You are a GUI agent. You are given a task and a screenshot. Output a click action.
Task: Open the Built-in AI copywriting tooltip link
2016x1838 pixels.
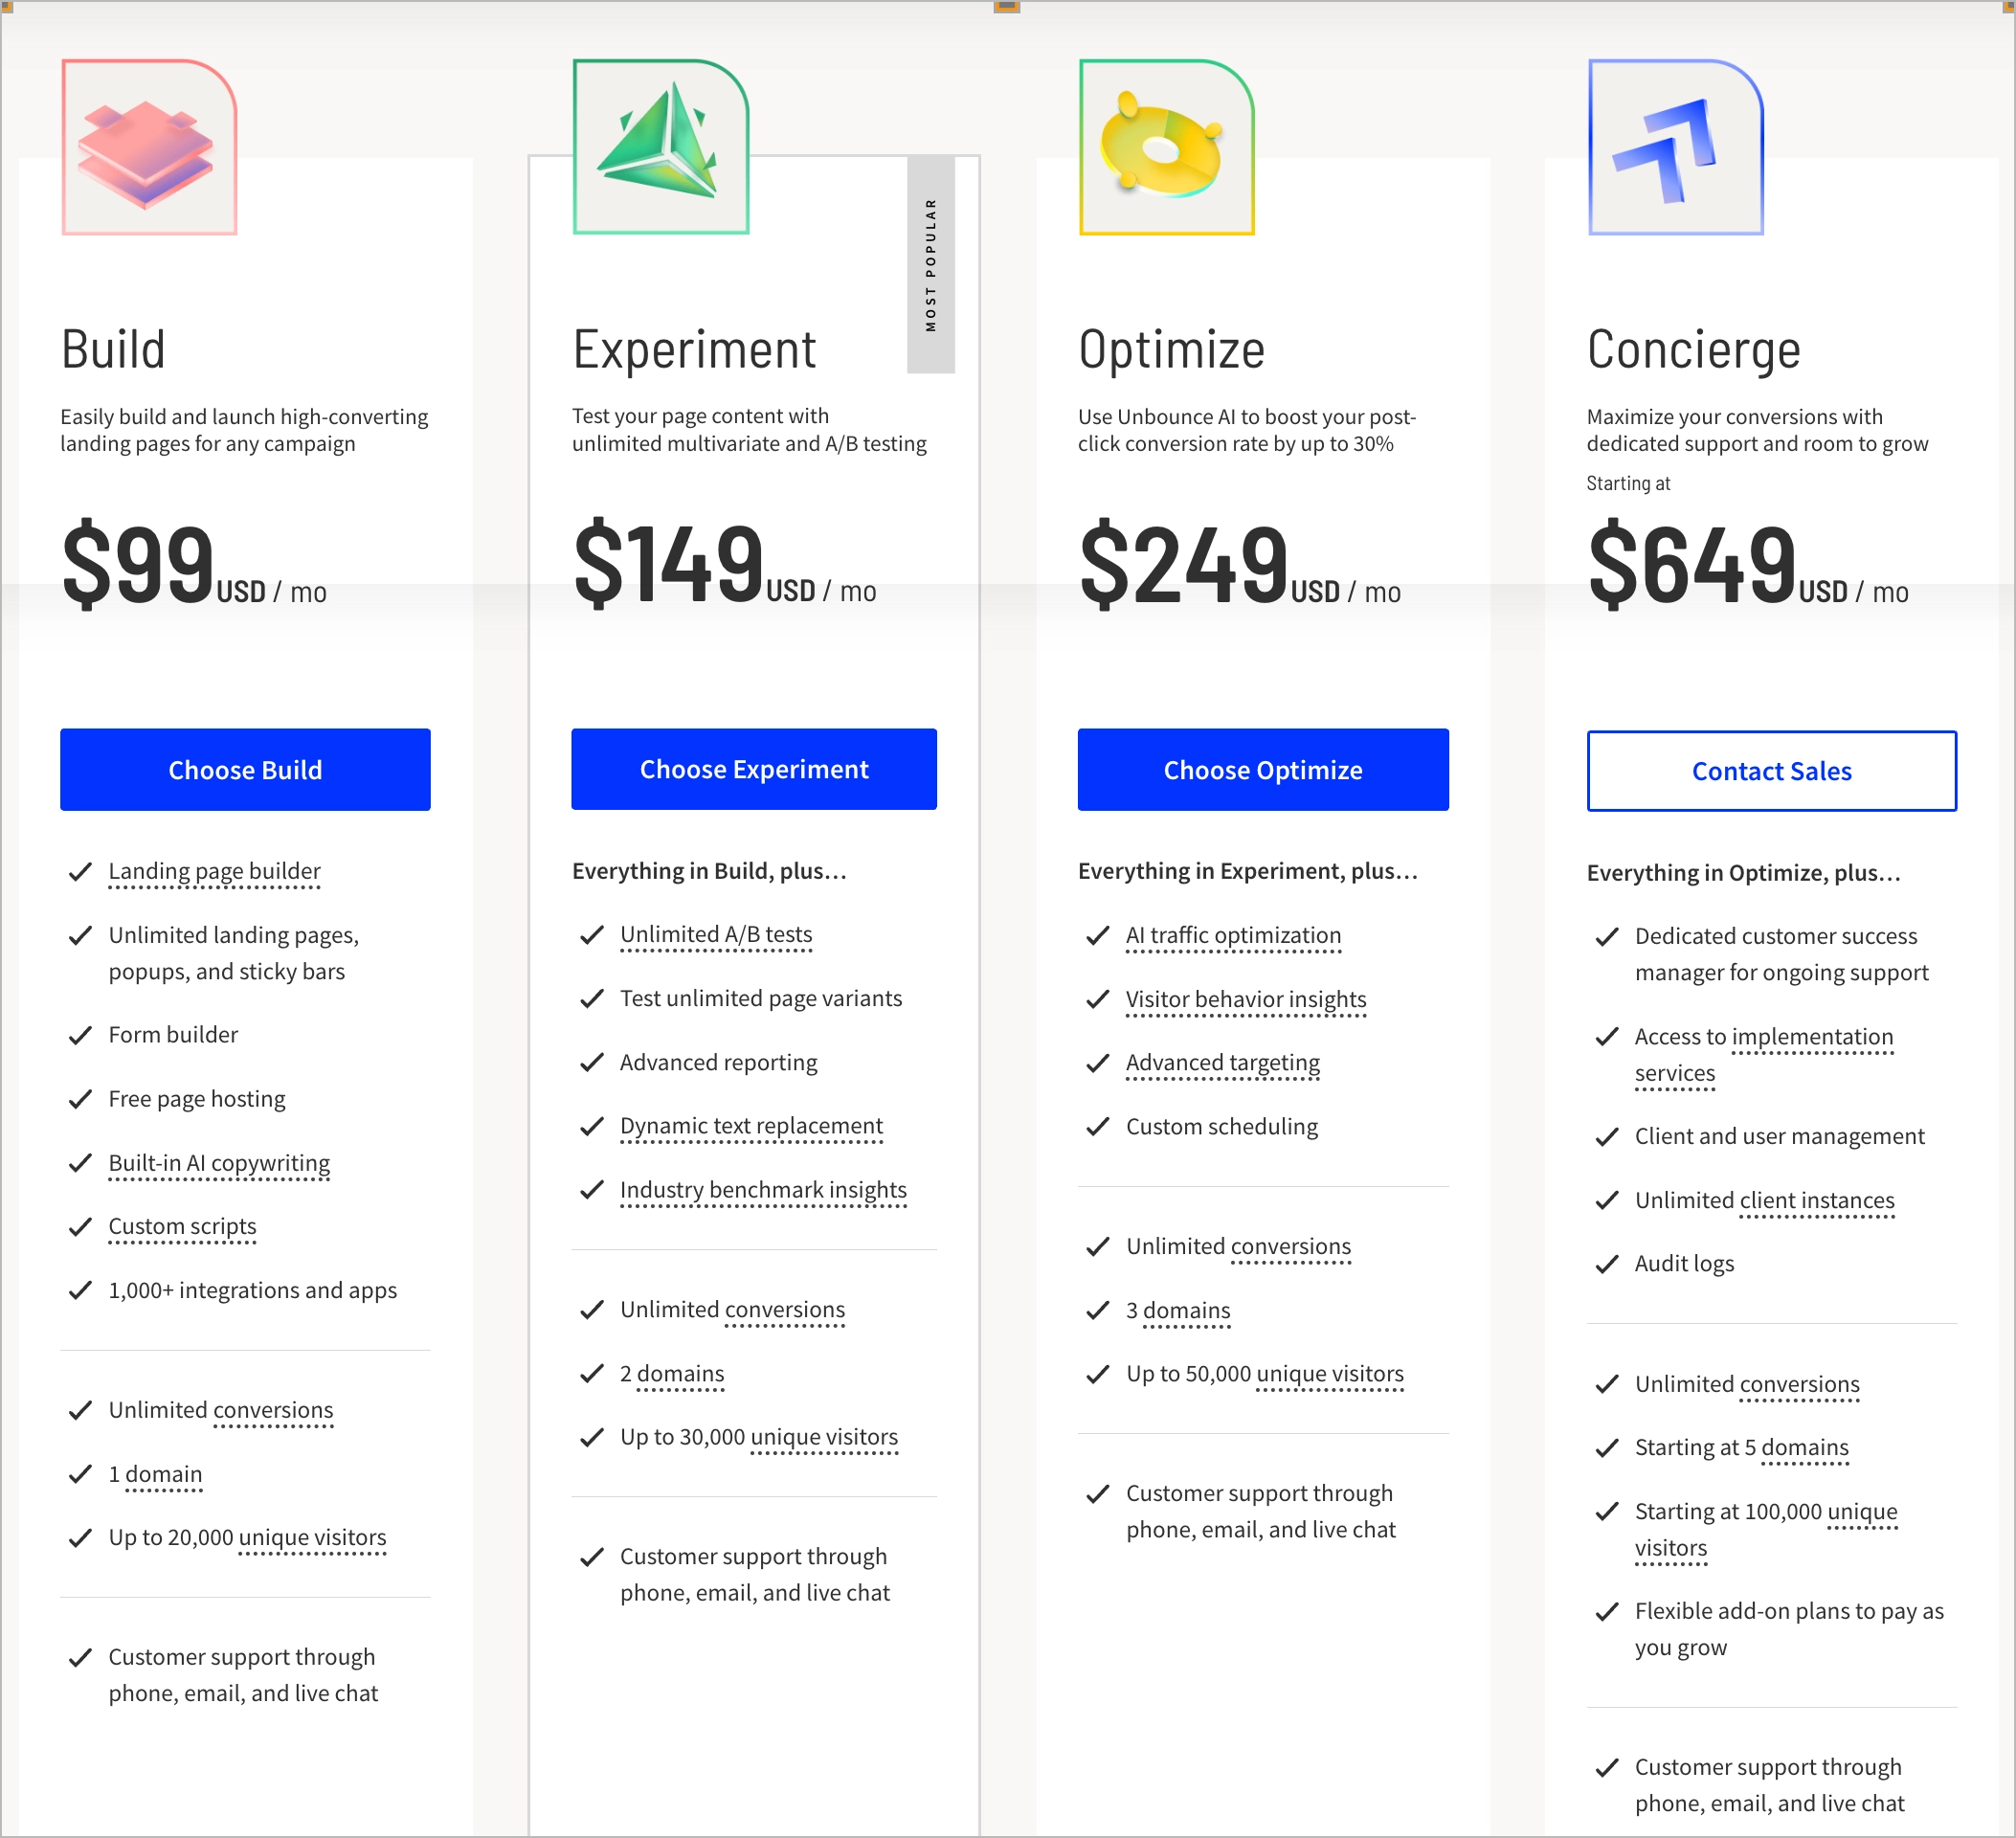219,1162
